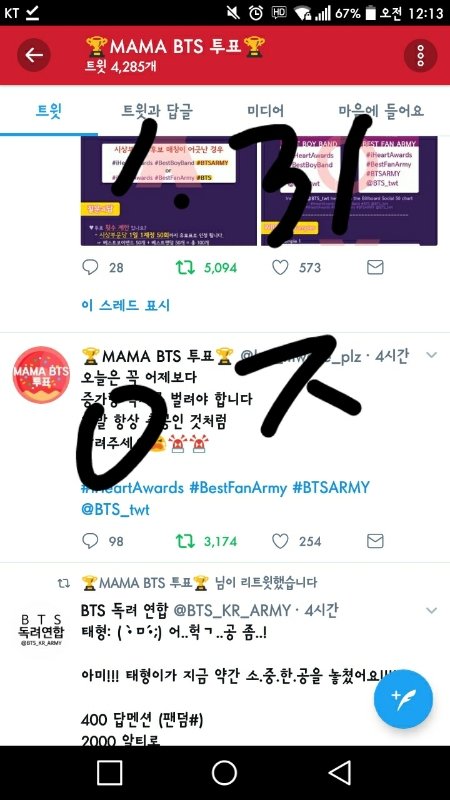Like the tweet with 254 likes
Viewport: 450px width, 800px height.
[x=280, y=541]
